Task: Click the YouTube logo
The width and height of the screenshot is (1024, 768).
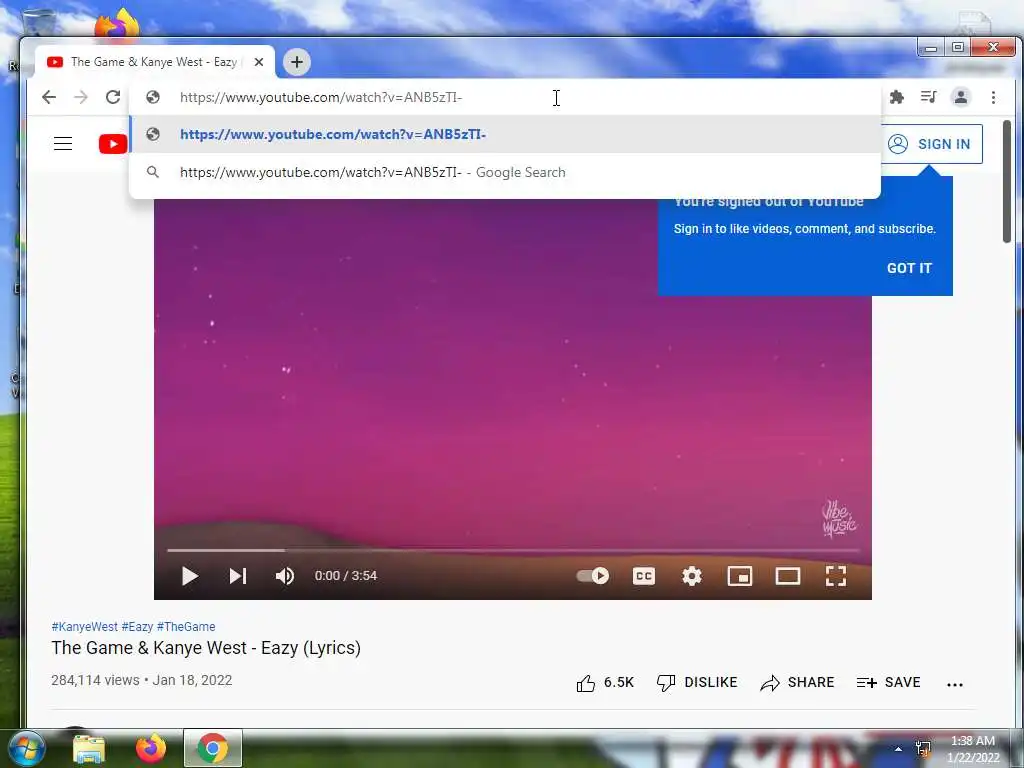Action: pos(113,144)
